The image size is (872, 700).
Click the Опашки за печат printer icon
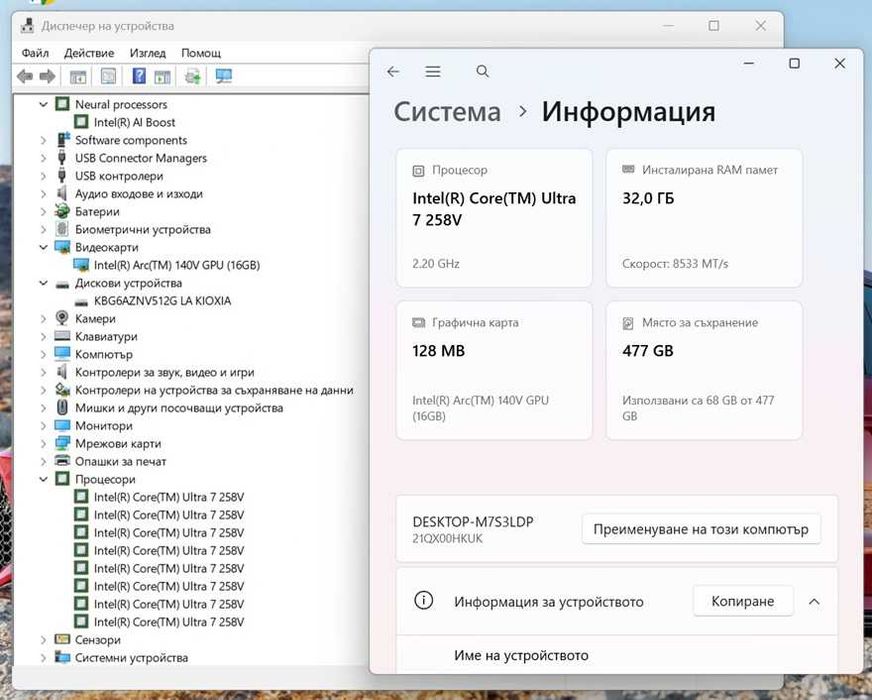coord(62,460)
